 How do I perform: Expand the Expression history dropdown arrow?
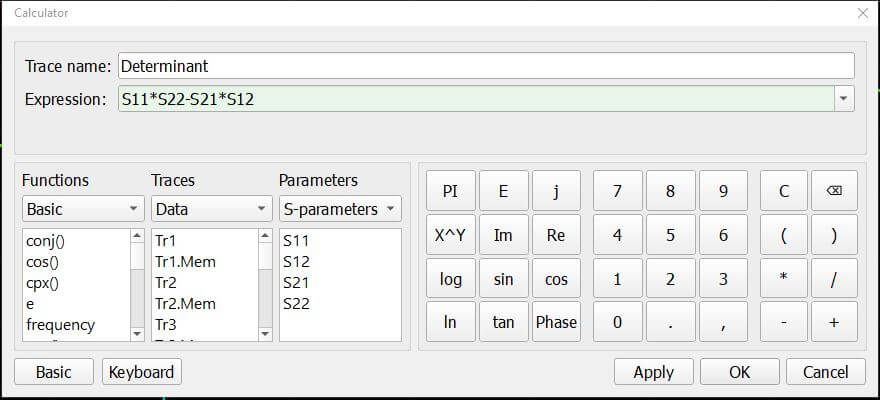coord(843,99)
